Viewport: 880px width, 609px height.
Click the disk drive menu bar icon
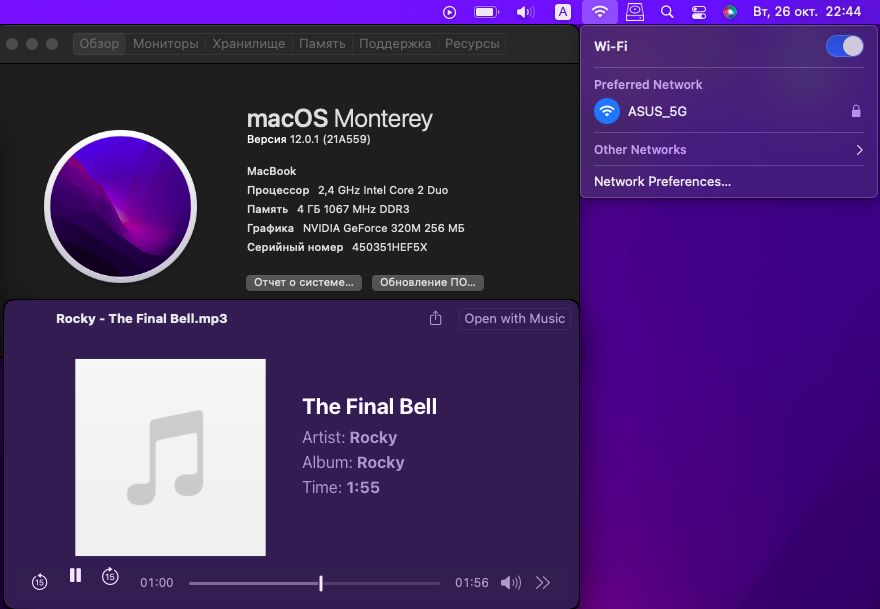pyautogui.click(x=635, y=12)
